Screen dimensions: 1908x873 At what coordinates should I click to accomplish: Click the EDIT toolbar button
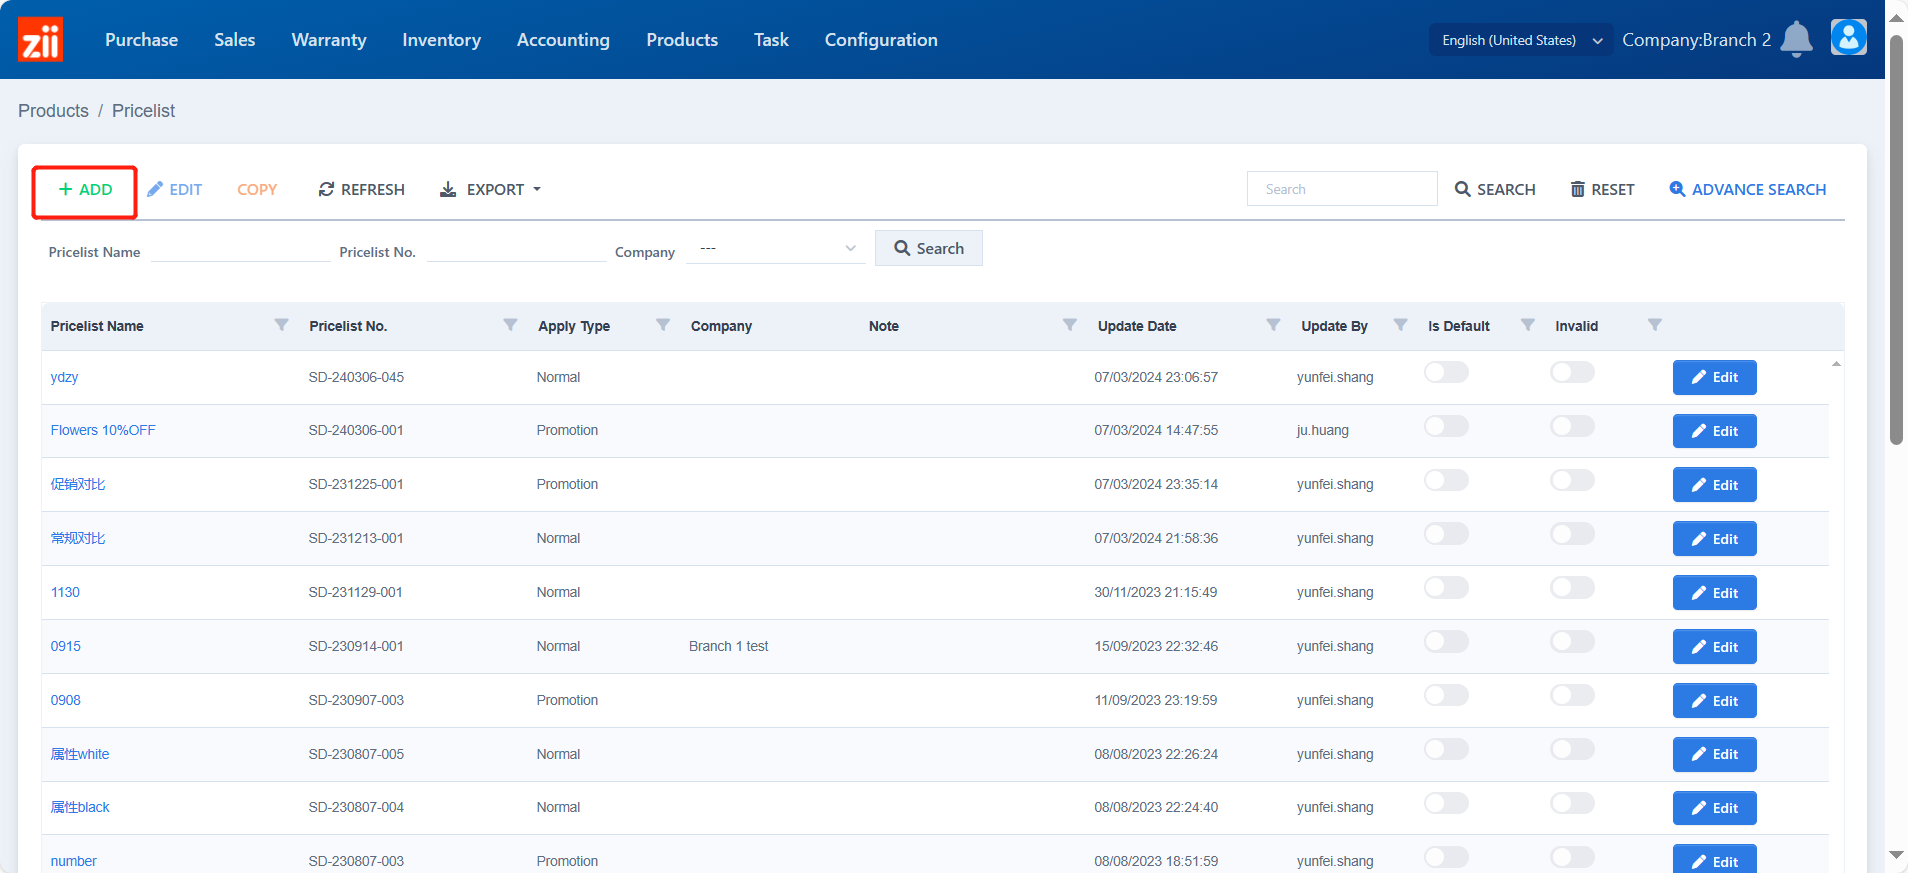pos(175,190)
